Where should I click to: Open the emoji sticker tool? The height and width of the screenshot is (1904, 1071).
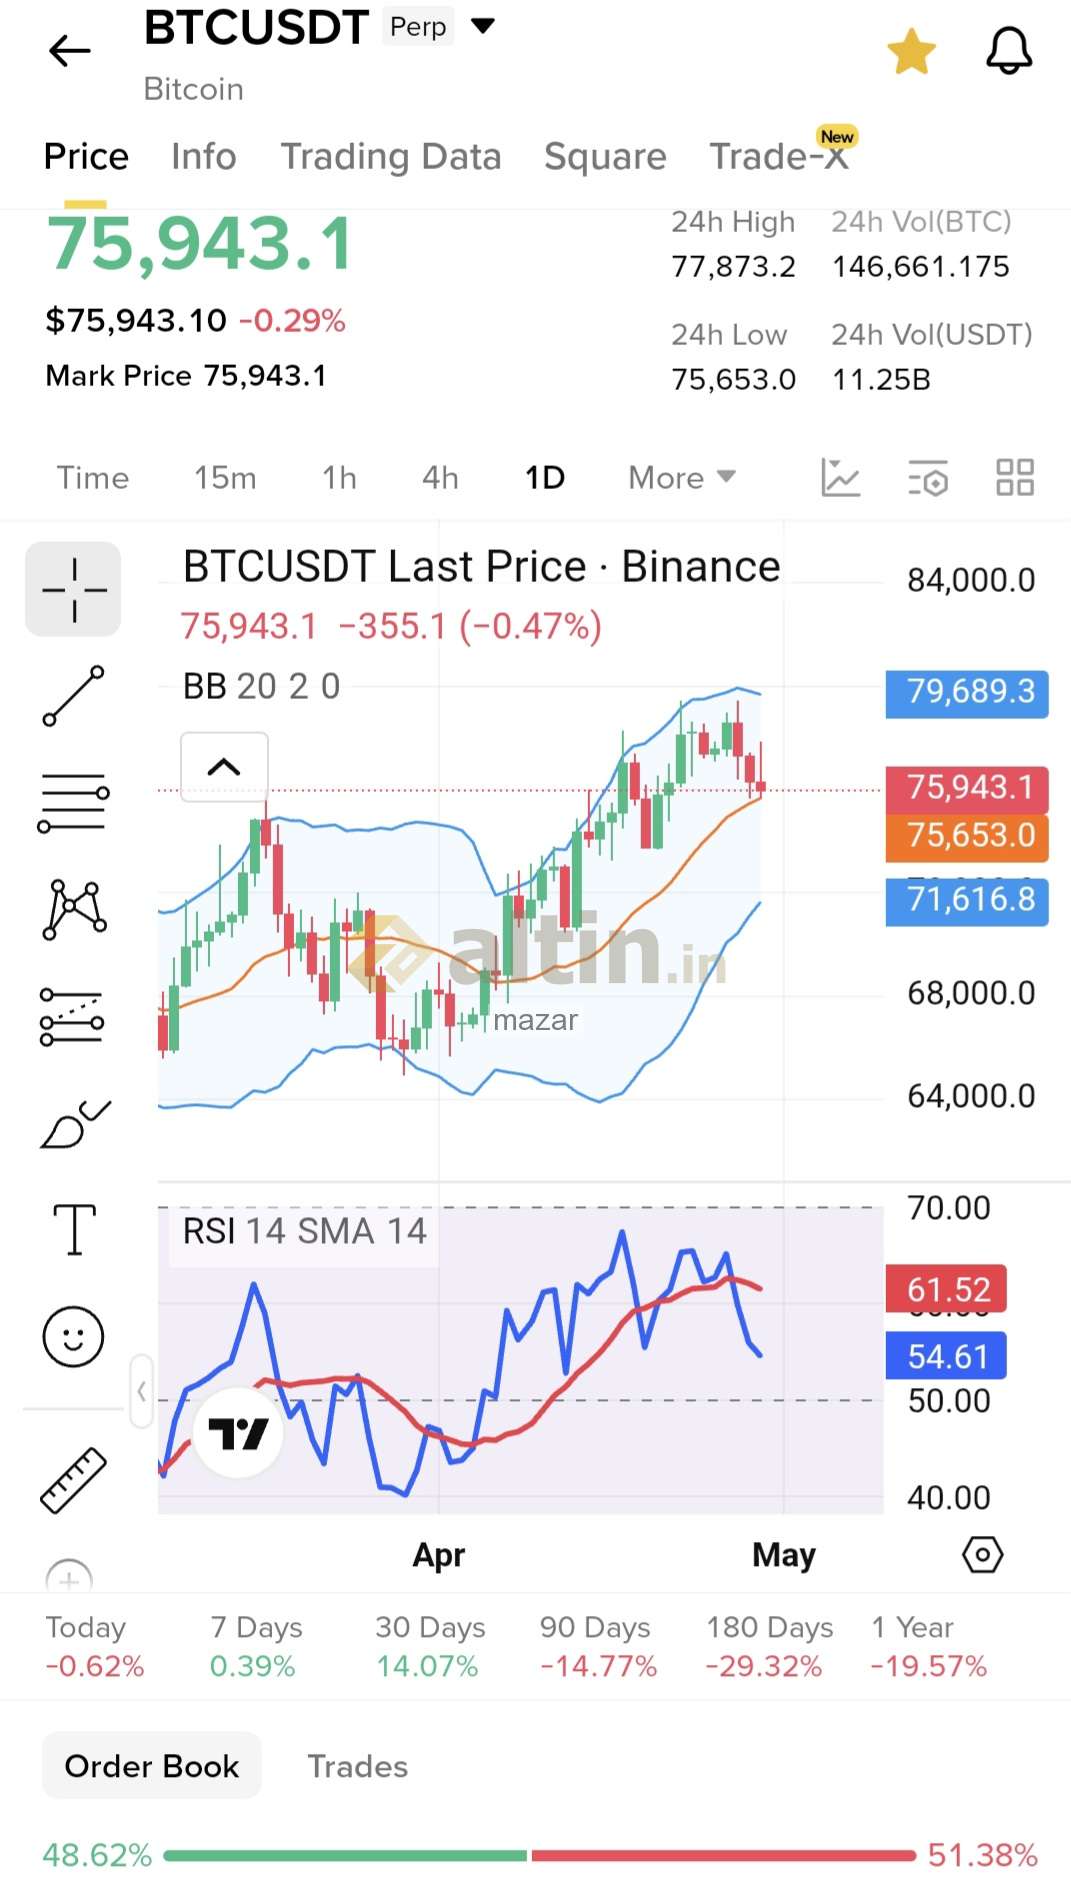tap(73, 1336)
